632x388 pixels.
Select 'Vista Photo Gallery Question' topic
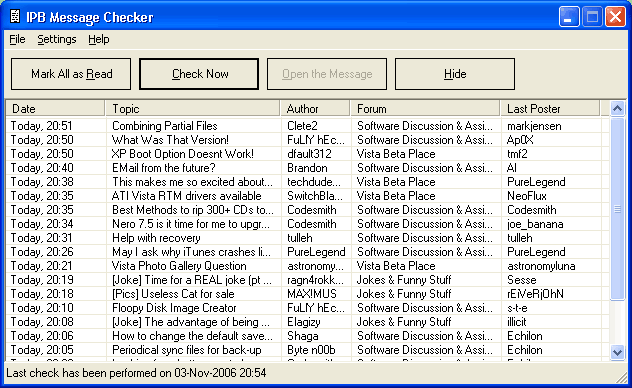pyautogui.click(x=179, y=266)
